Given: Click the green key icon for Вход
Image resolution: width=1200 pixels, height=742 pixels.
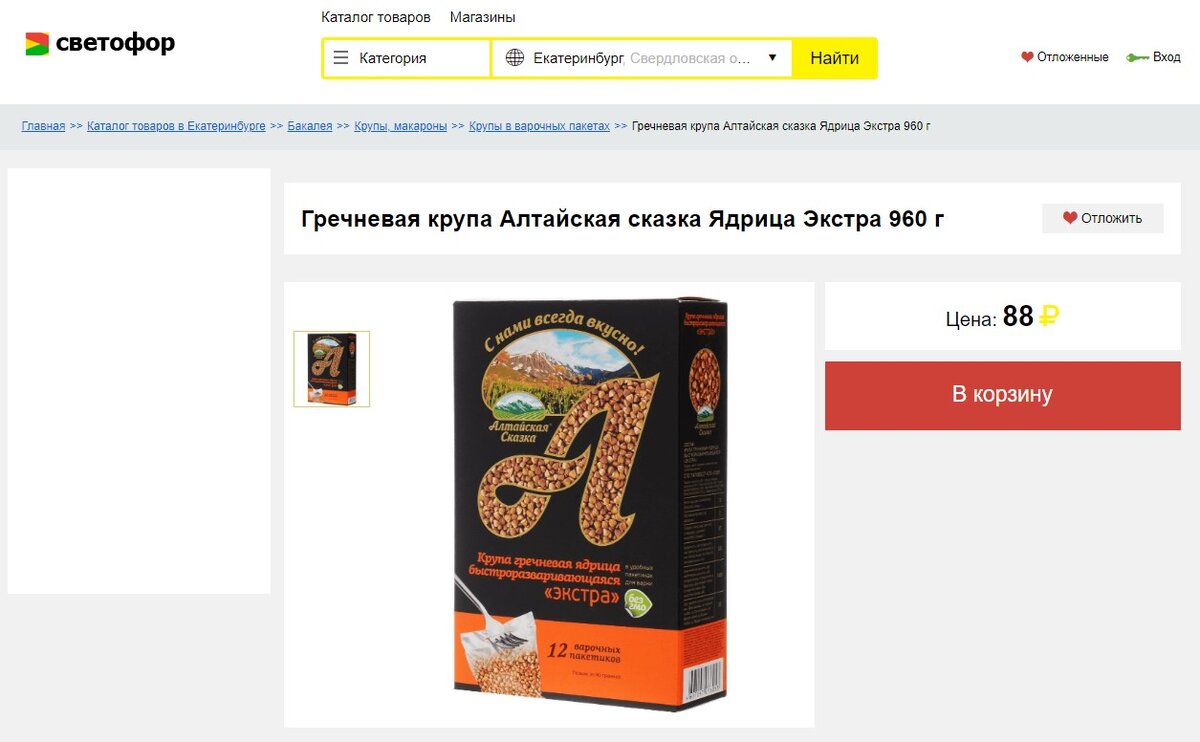Looking at the screenshot, I should pyautogui.click(x=1137, y=57).
